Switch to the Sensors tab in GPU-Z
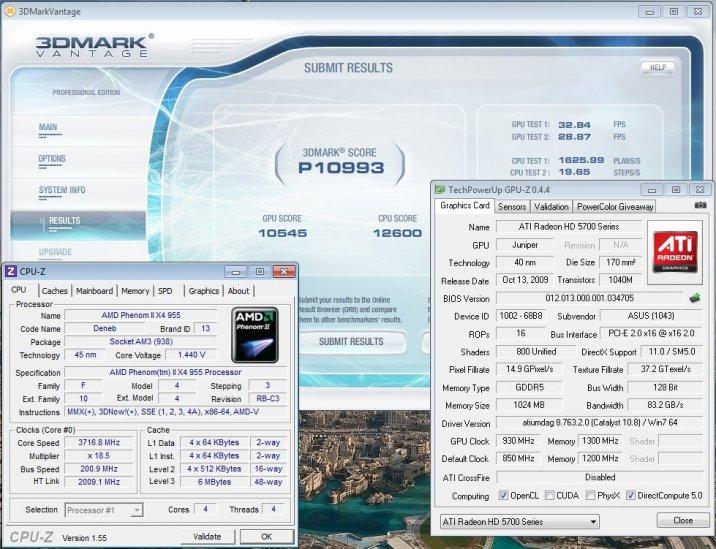Screen dimensions: 716x549 pyautogui.click(x=512, y=207)
